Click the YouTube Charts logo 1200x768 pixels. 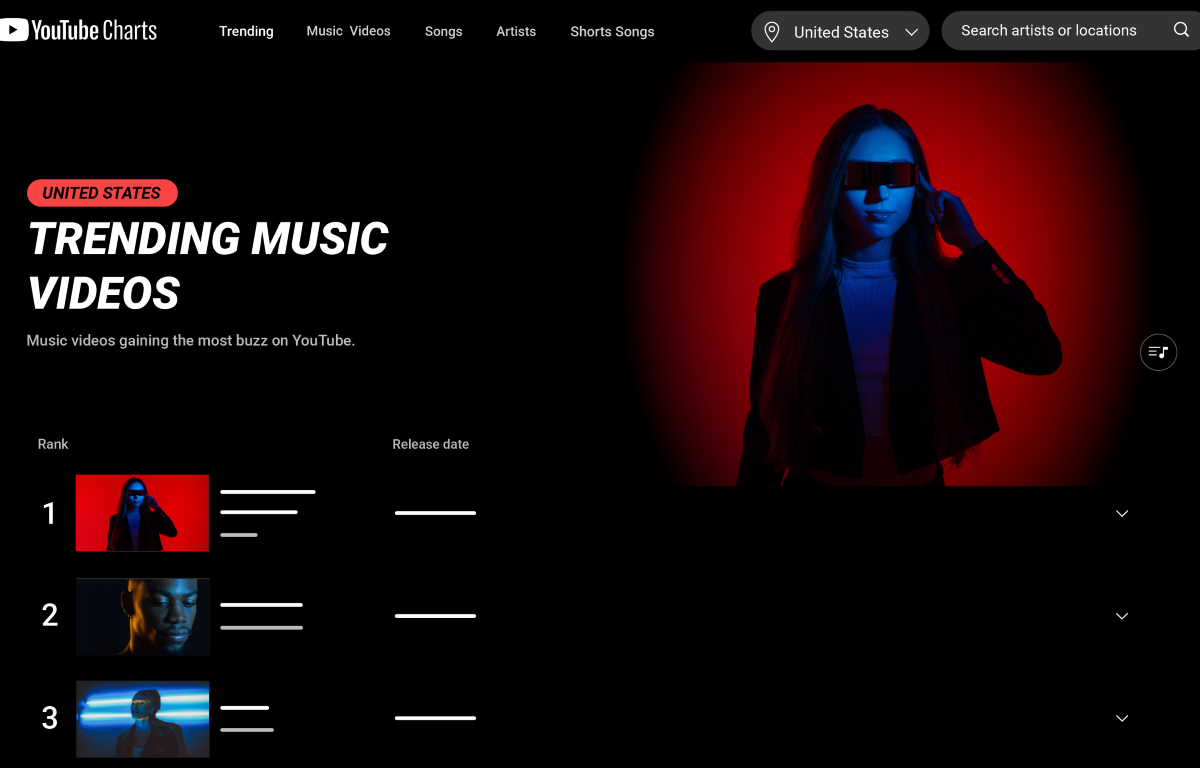78,30
